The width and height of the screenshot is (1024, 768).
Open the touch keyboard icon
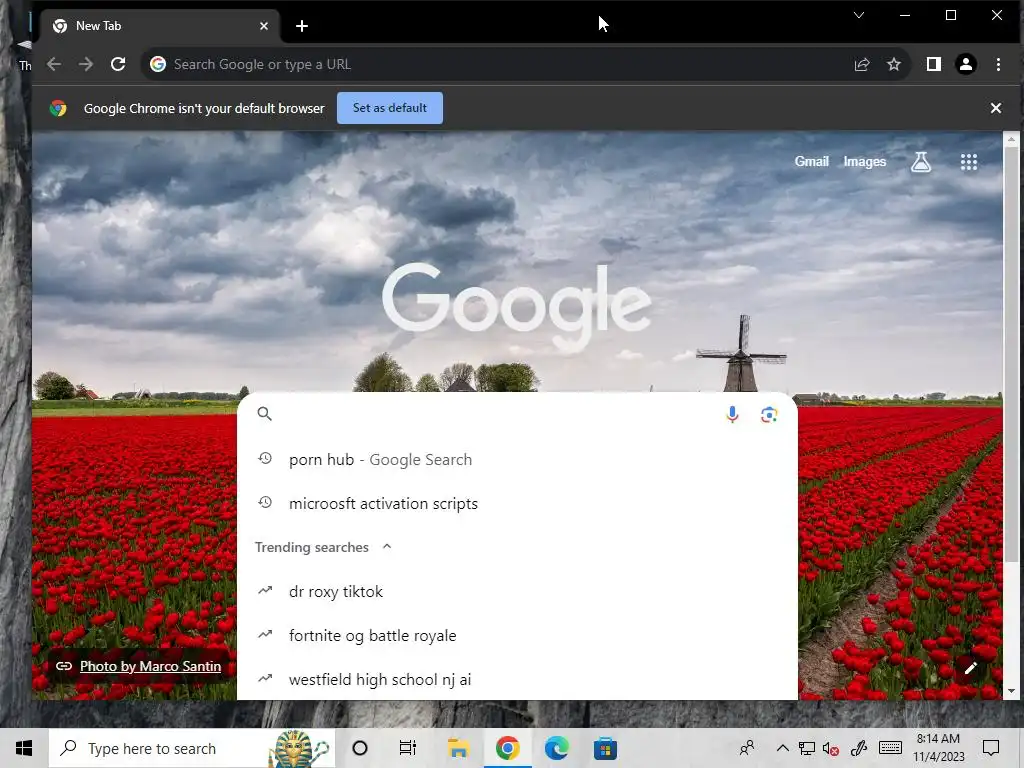(x=890, y=748)
